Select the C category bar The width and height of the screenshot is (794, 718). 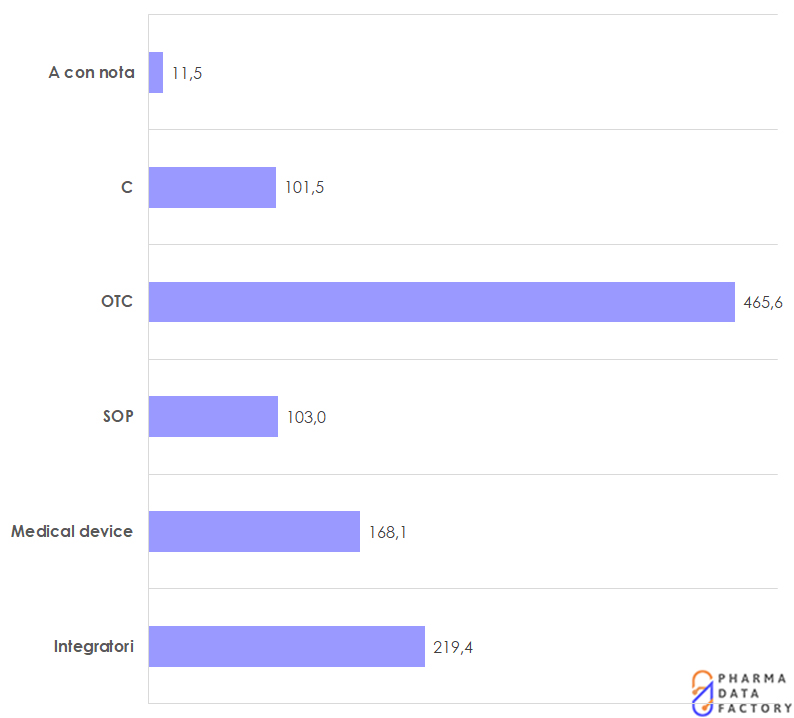point(212,187)
